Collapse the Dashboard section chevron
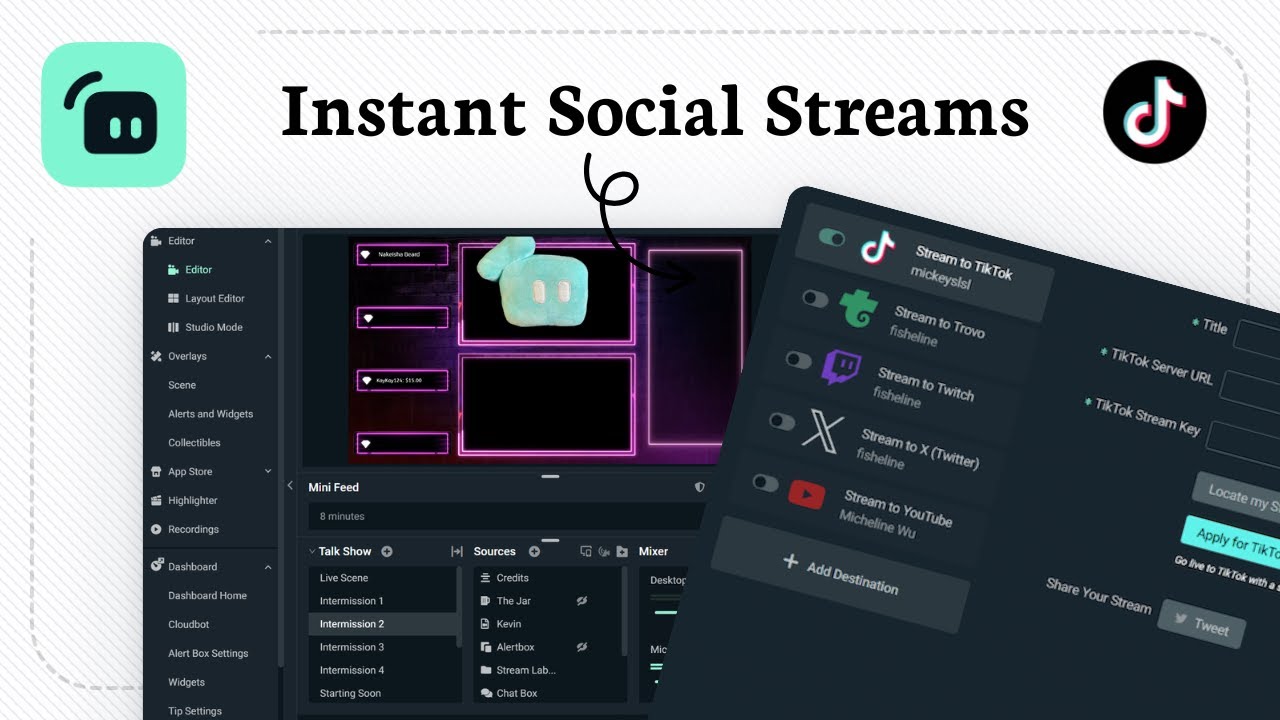Screen dimensions: 1280x720 click(268, 567)
